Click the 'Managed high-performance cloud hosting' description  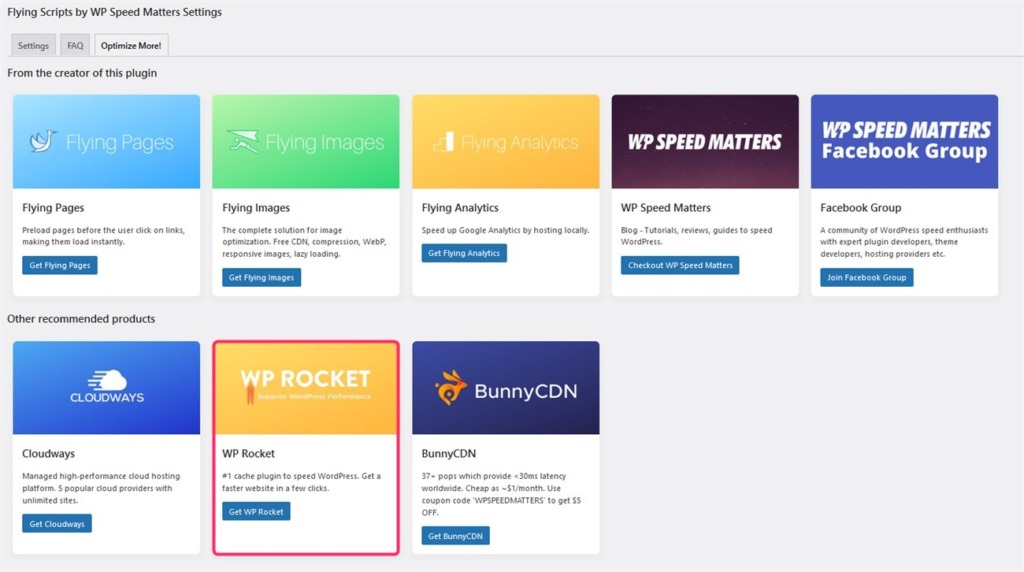tap(101, 488)
